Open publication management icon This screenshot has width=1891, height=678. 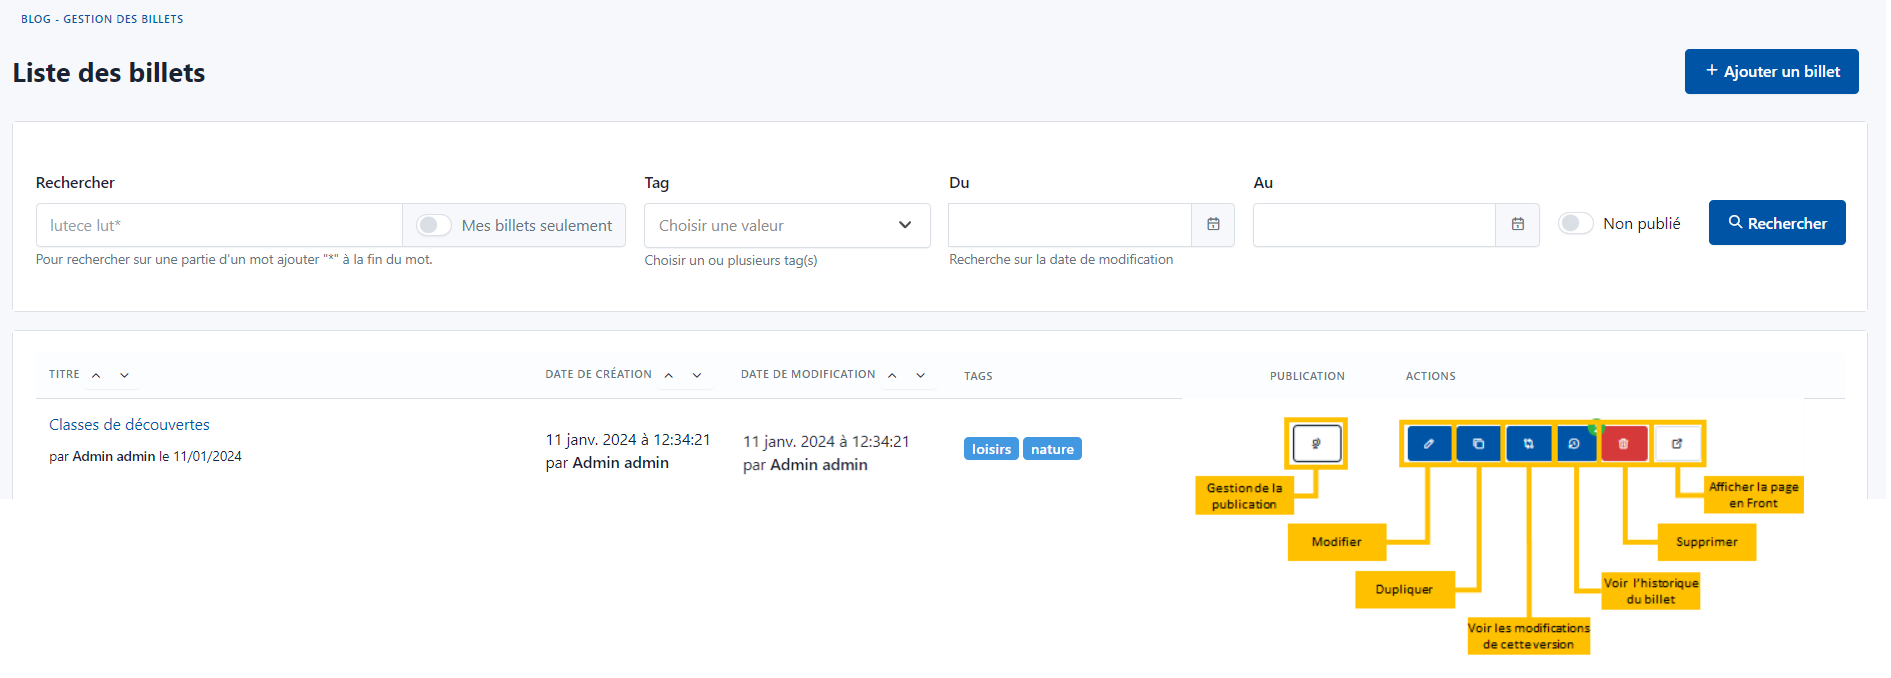[1316, 443]
